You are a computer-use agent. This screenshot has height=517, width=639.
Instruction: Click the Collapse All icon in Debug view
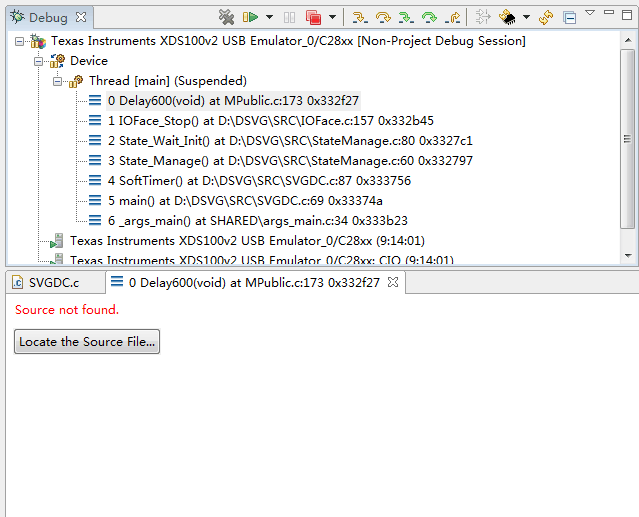tap(569, 18)
